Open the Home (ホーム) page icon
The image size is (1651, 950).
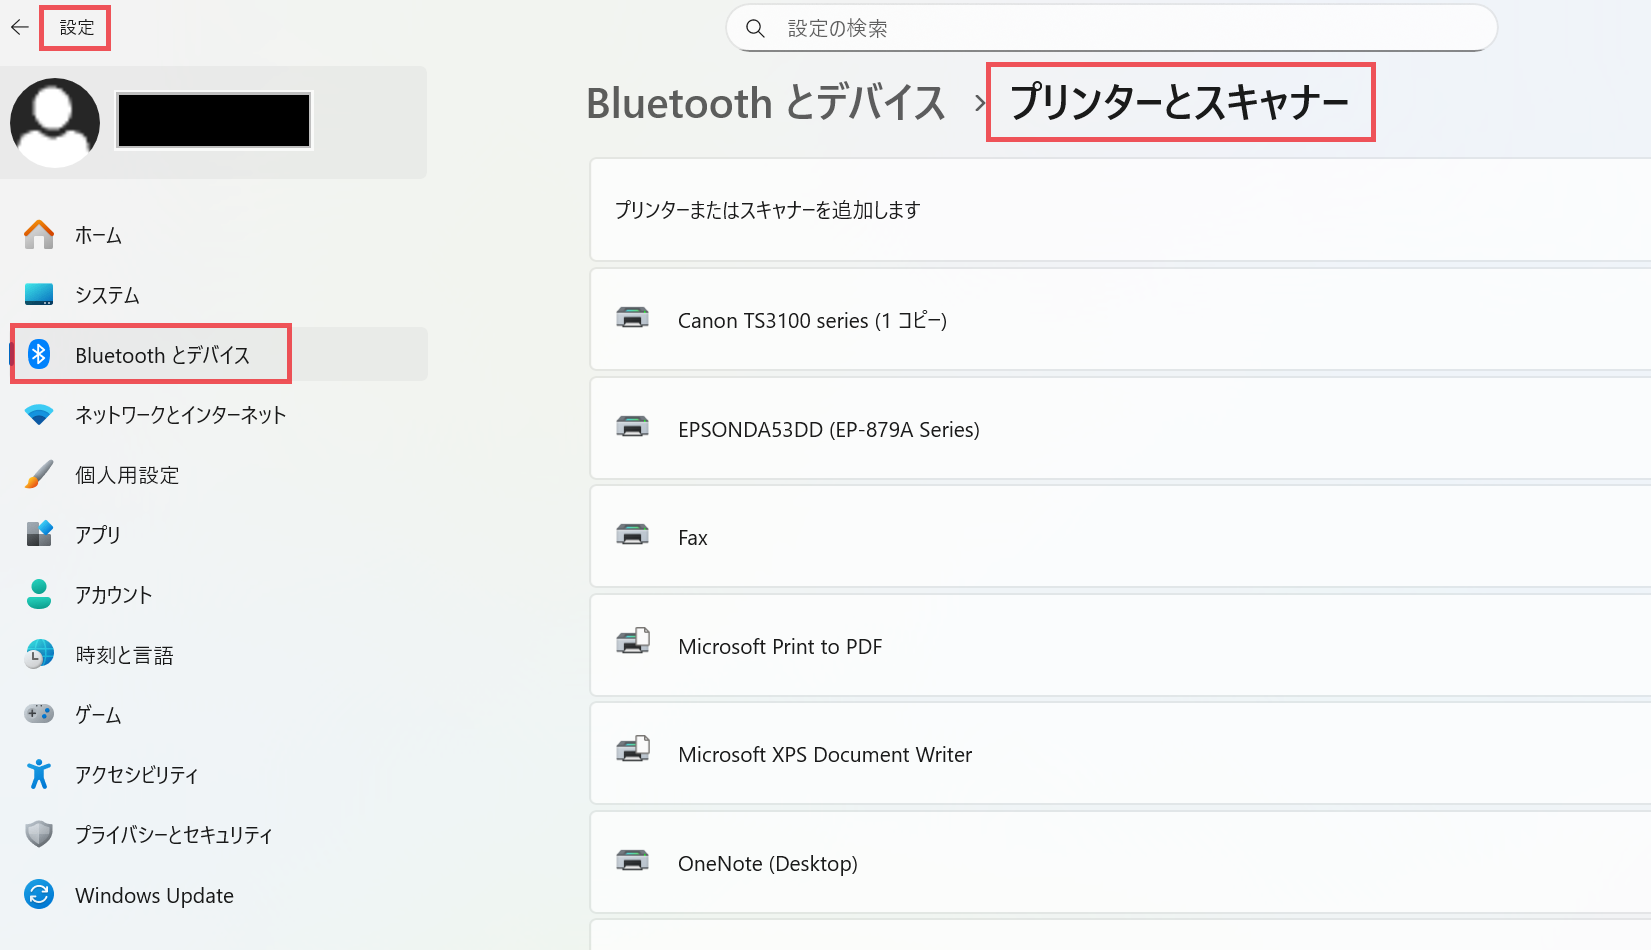(39, 235)
